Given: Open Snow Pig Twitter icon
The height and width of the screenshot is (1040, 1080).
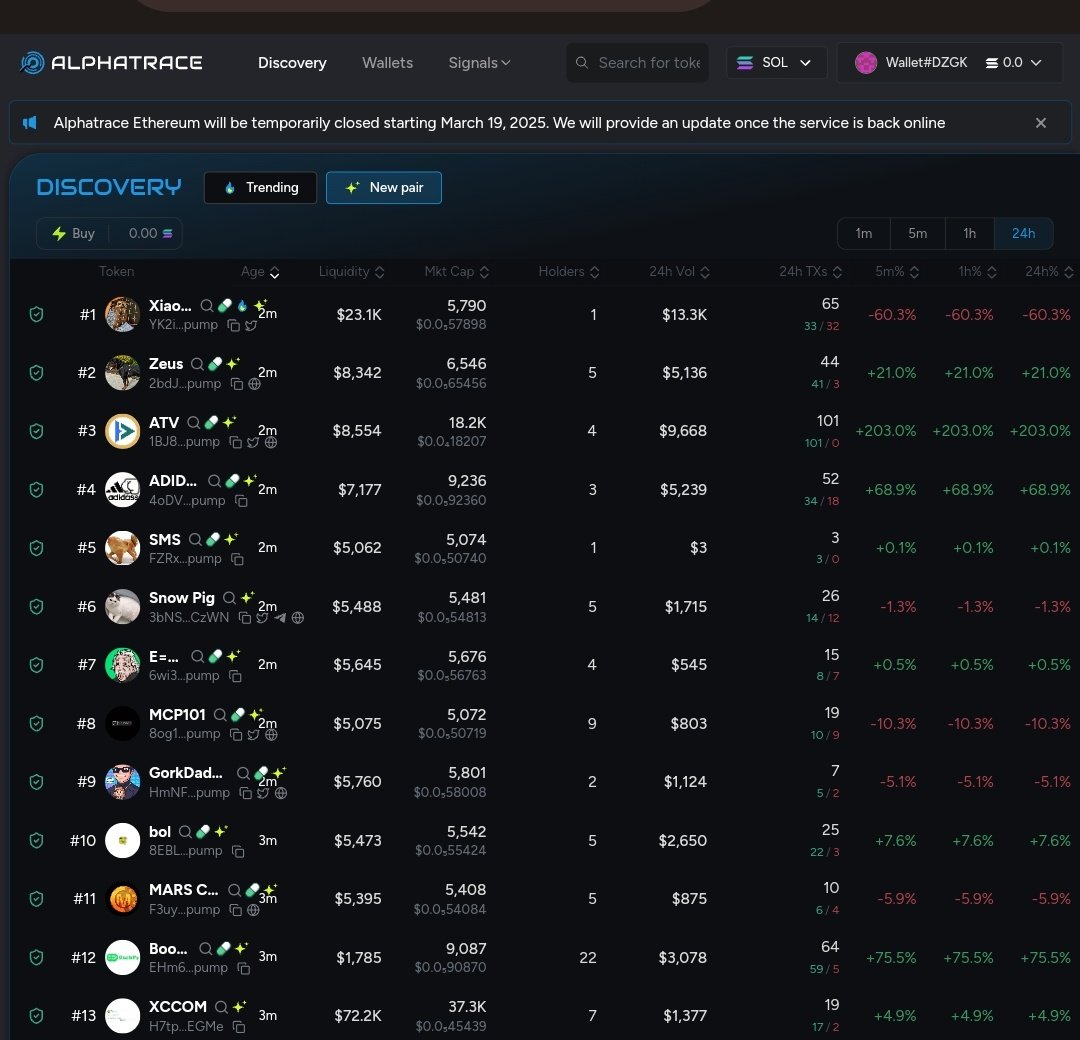Looking at the screenshot, I should coord(262,618).
